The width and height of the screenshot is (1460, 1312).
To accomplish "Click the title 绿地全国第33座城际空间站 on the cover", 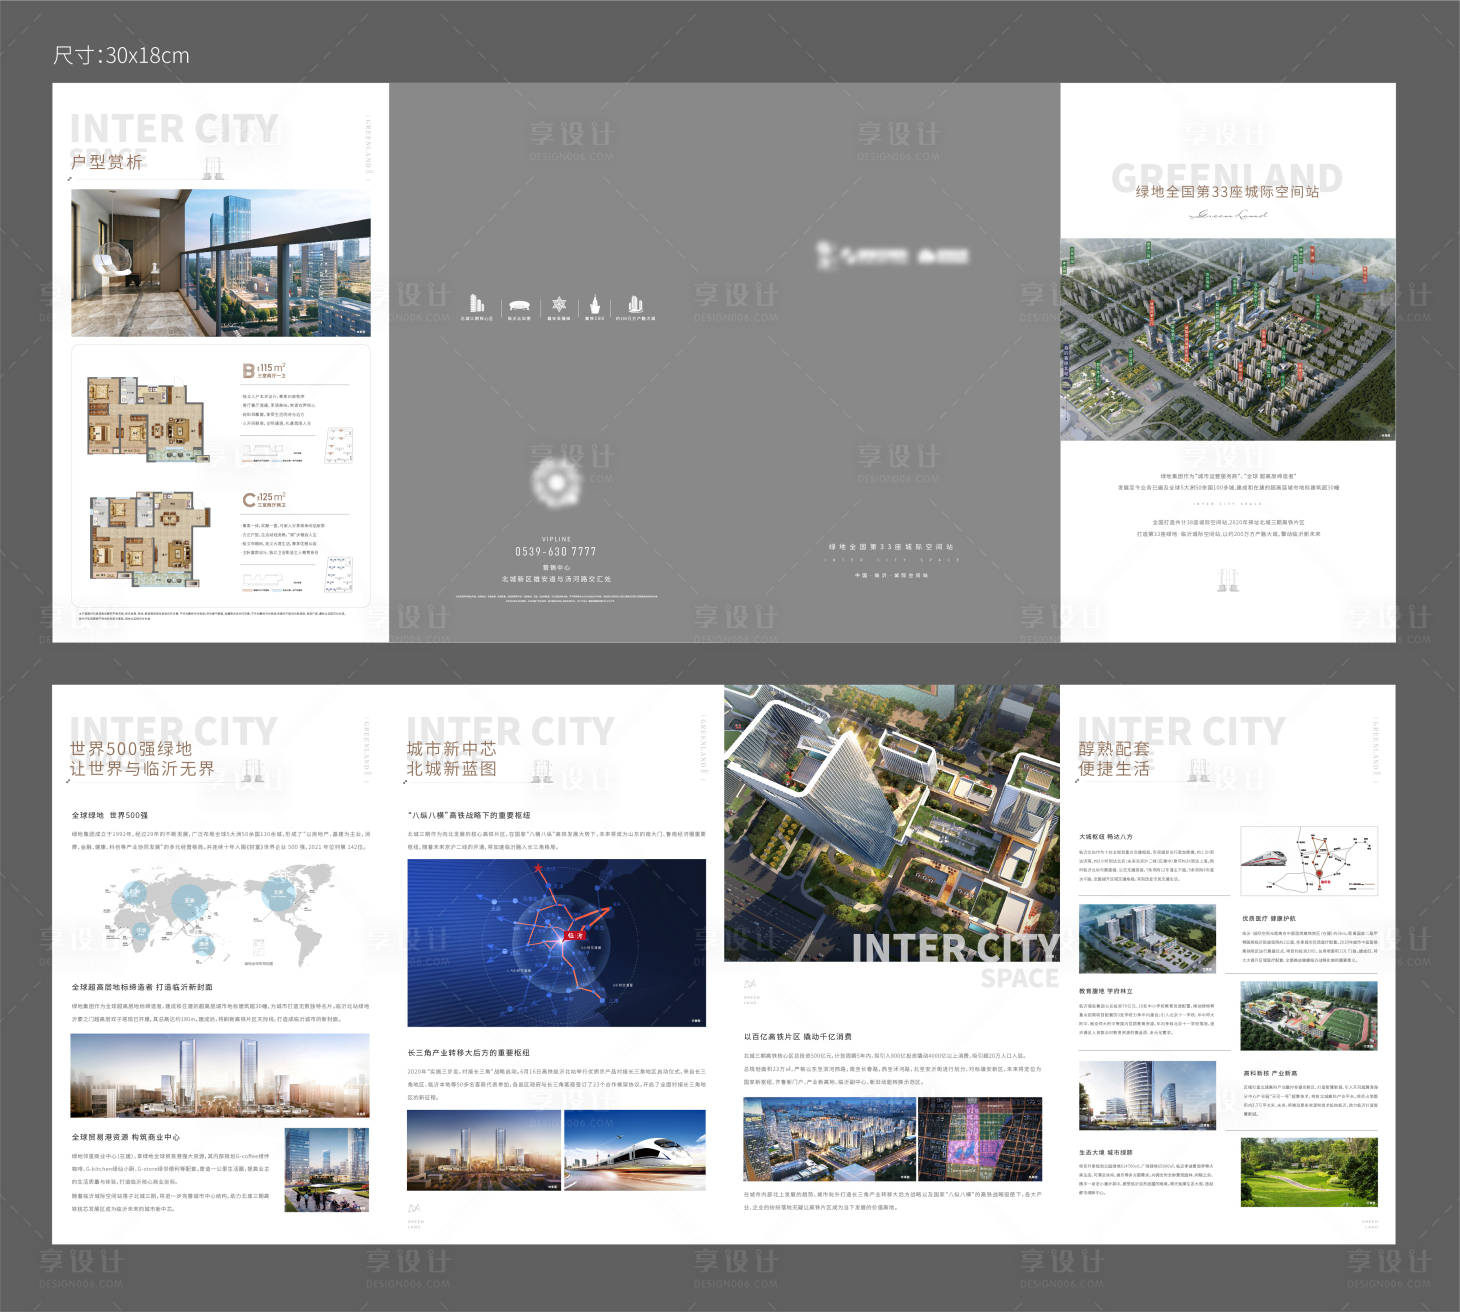I will [1227, 191].
